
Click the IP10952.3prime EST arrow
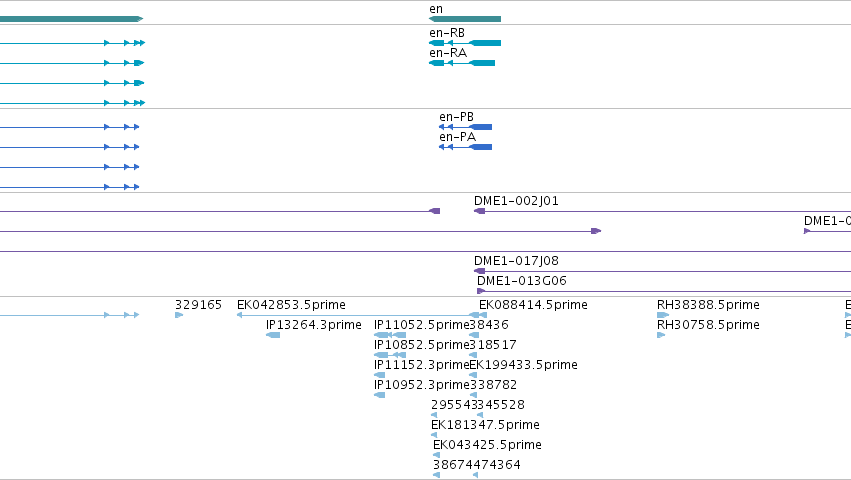click(x=379, y=395)
